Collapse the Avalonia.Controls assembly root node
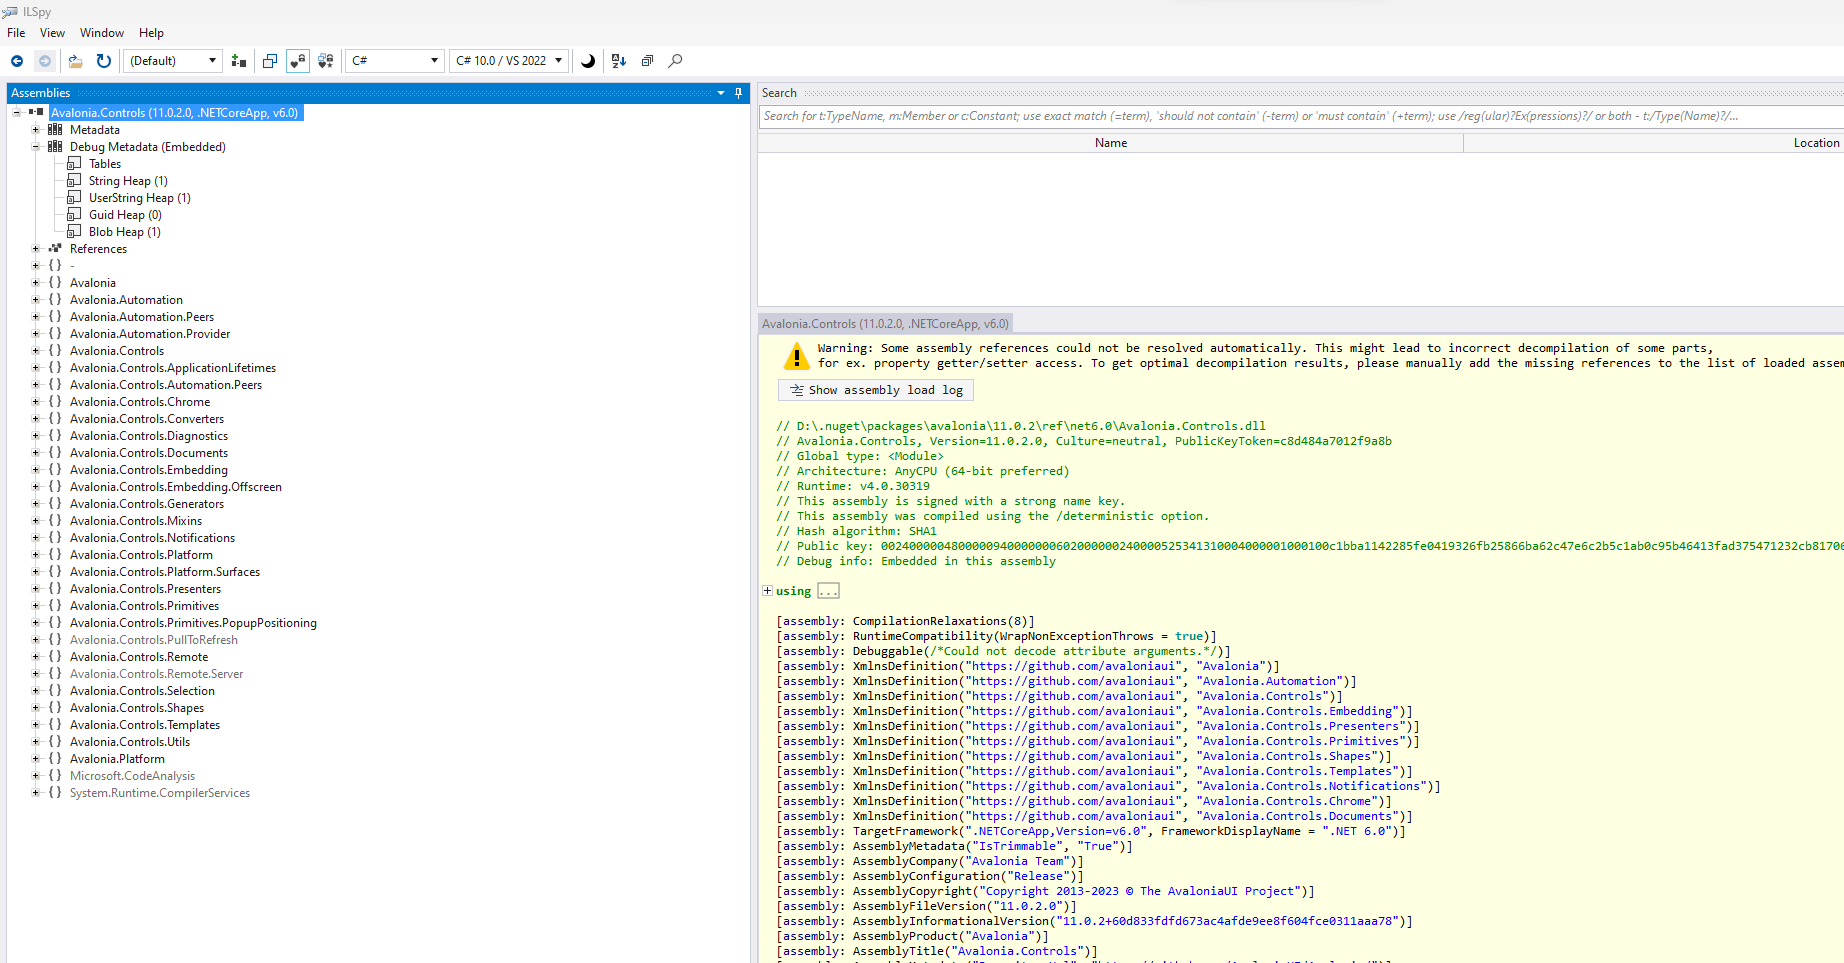Image resolution: width=1844 pixels, height=963 pixels. (17, 113)
